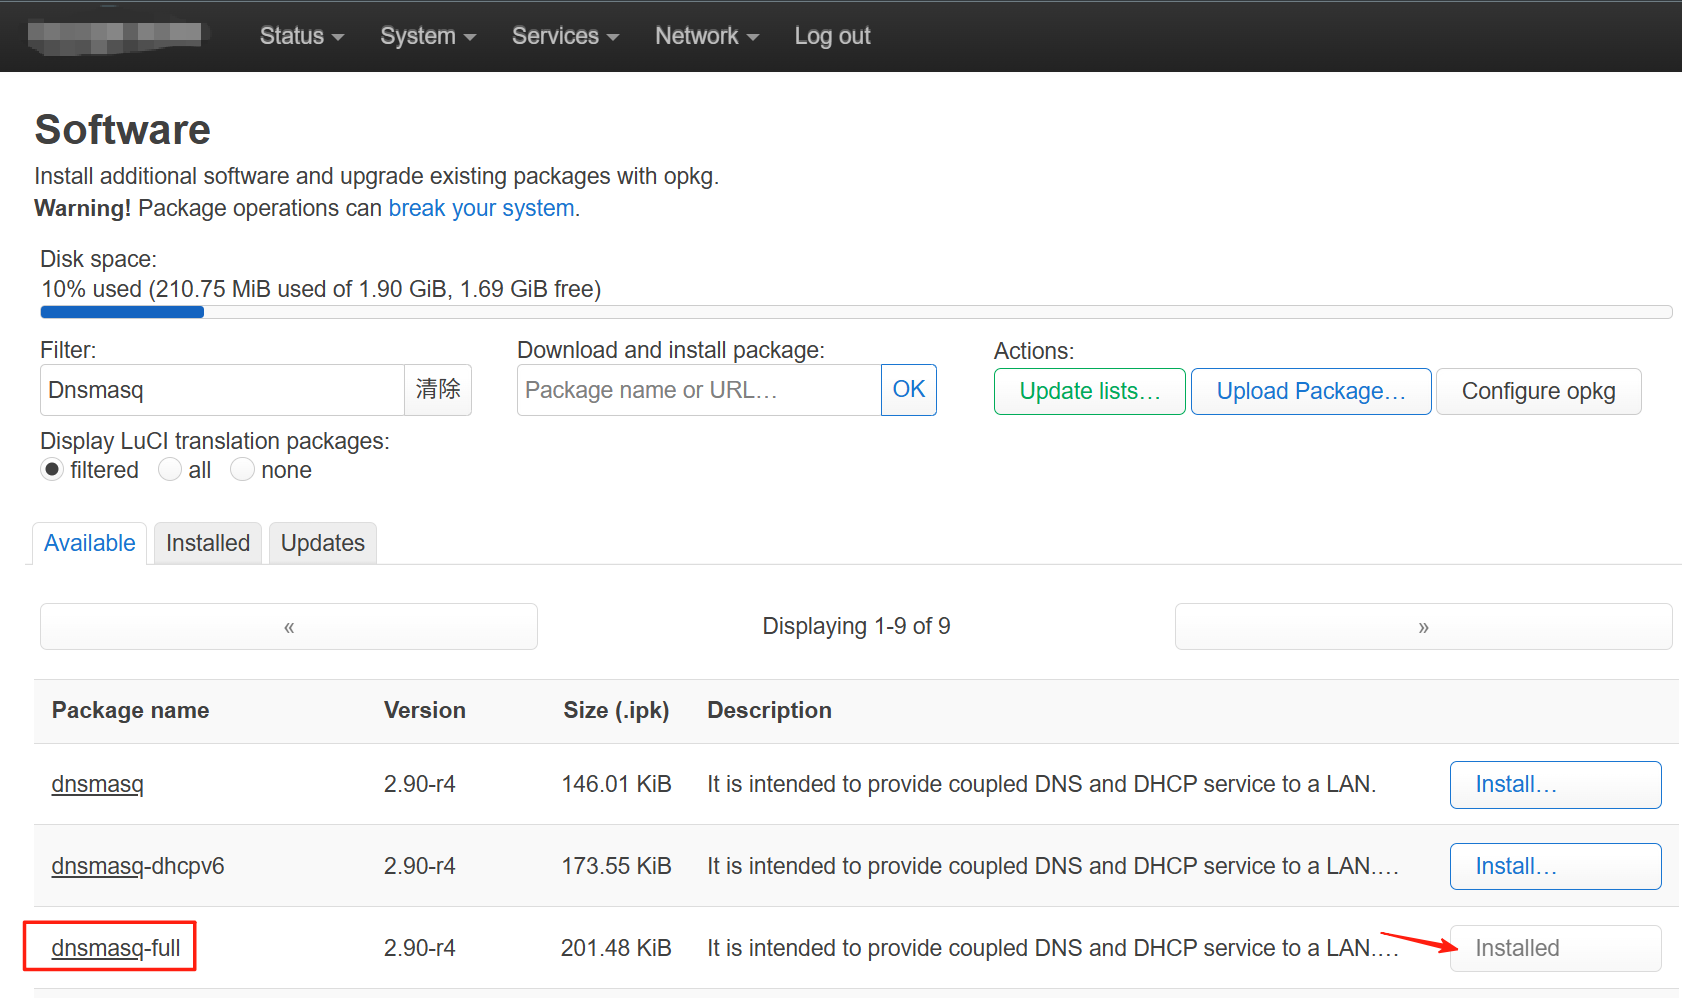Select the 'filtered' translation radio button
Image resolution: width=1682 pixels, height=998 pixels.
point(53,470)
